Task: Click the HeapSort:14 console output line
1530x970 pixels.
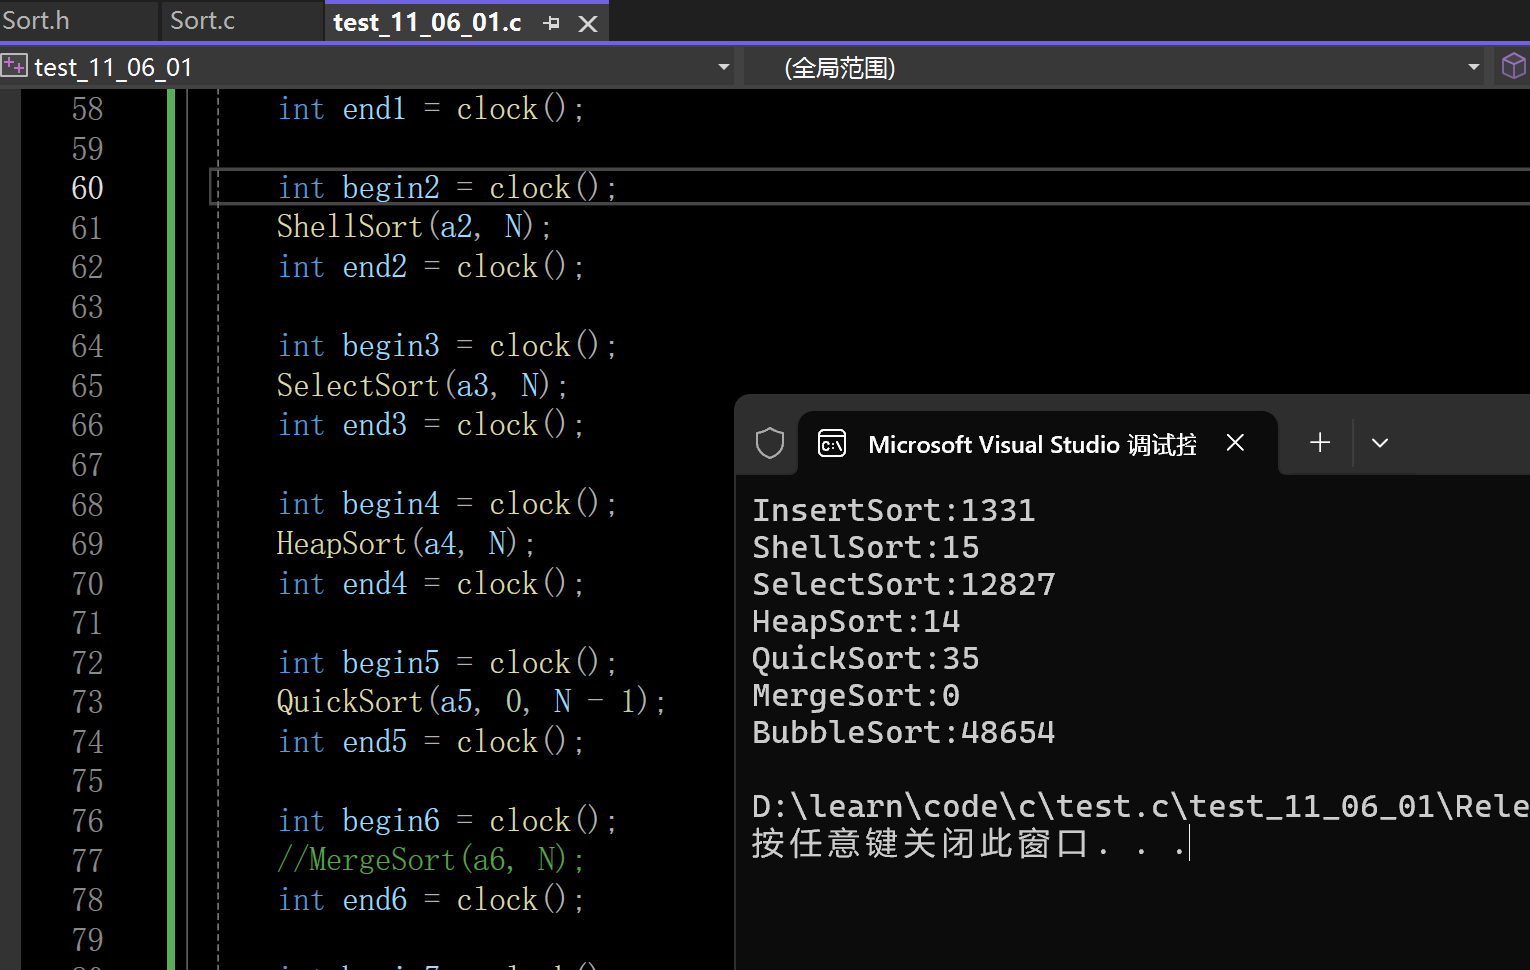Action: pyautogui.click(x=856, y=622)
